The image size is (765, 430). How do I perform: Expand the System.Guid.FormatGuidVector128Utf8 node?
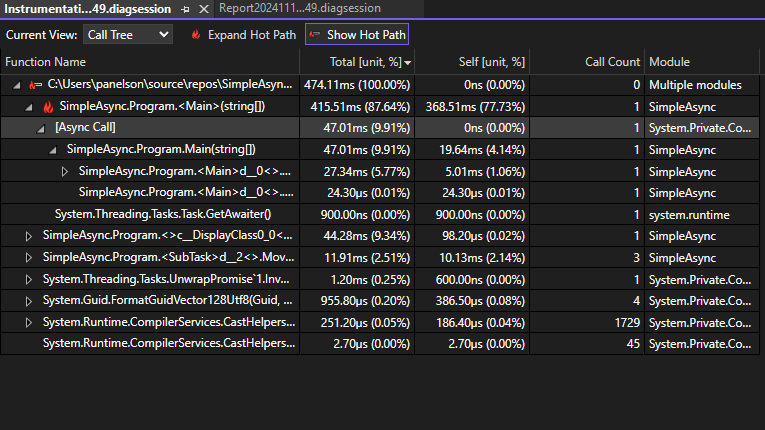pyautogui.click(x=29, y=300)
